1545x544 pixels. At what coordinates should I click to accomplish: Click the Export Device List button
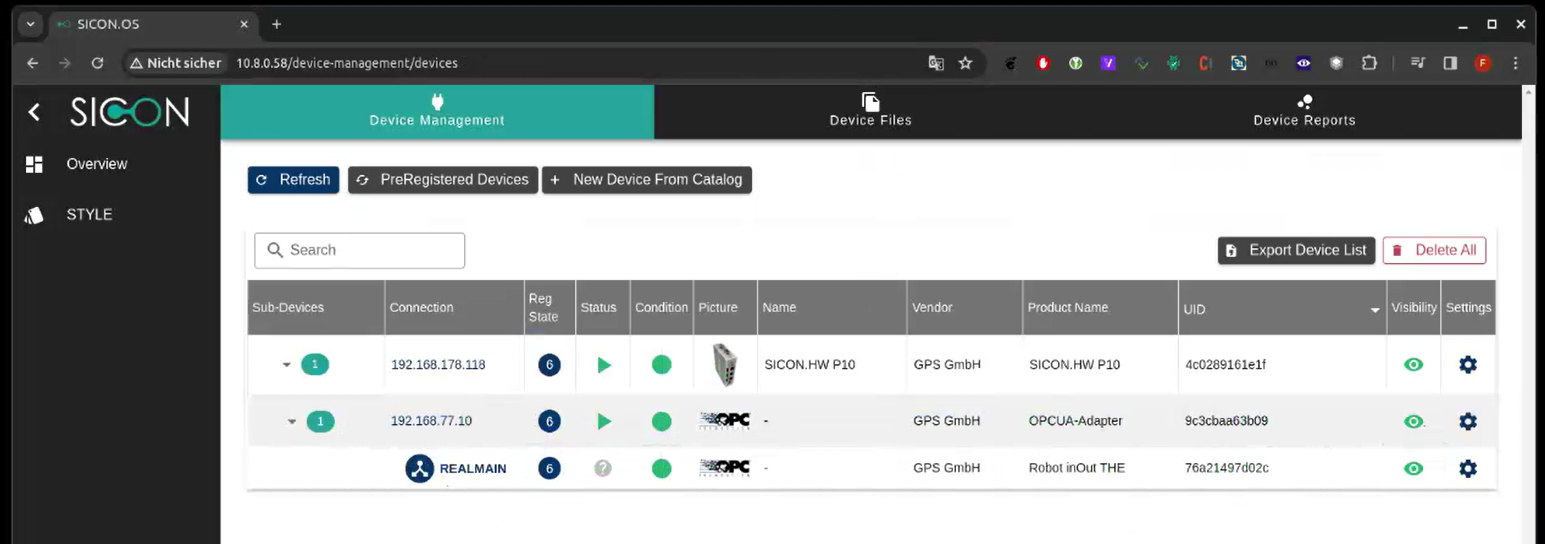(x=1296, y=250)
